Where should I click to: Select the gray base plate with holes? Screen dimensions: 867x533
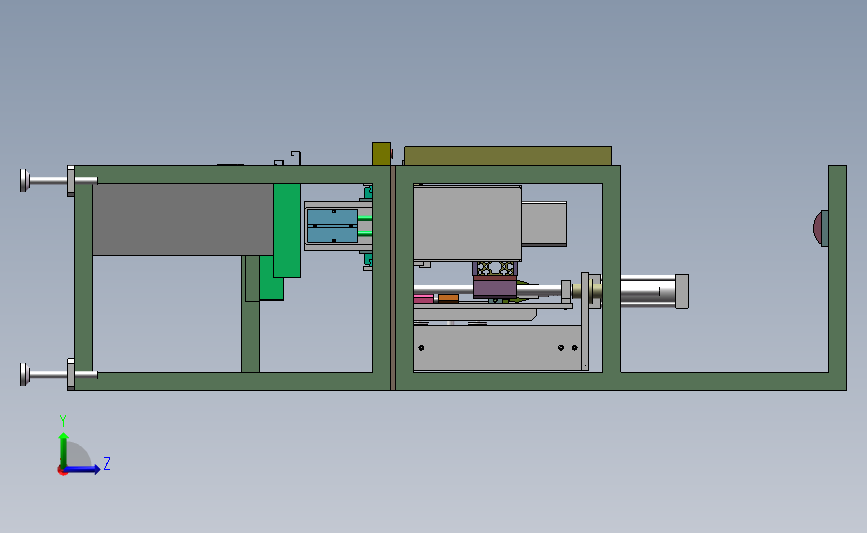[x=498, y=348]
